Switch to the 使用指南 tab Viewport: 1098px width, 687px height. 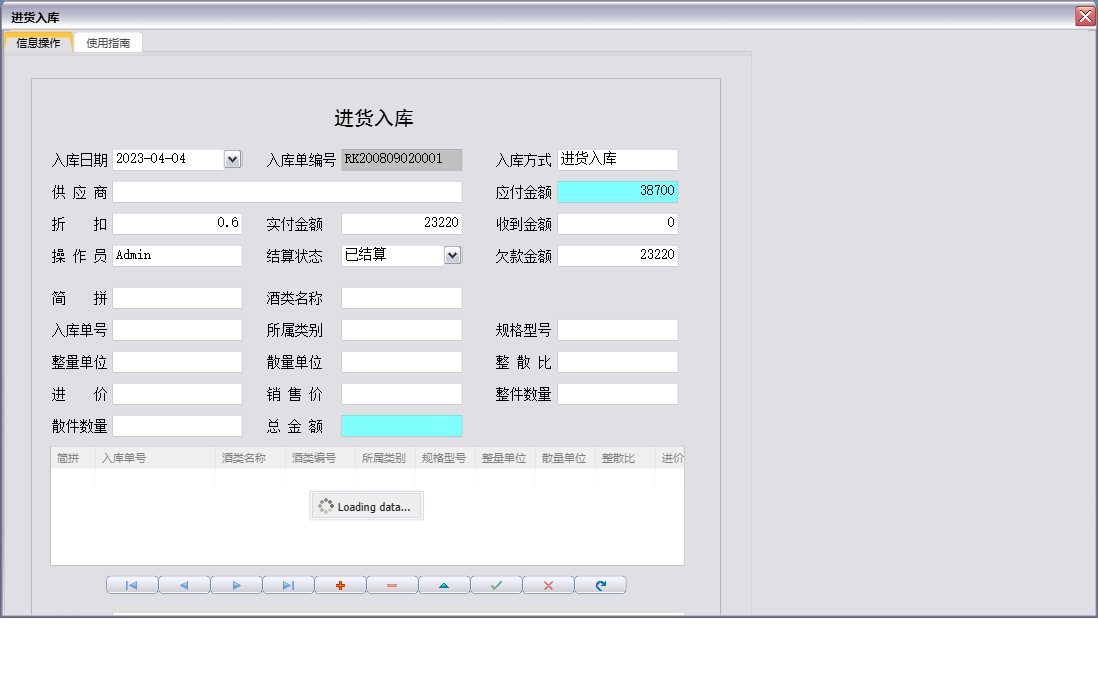coord(107,42)
